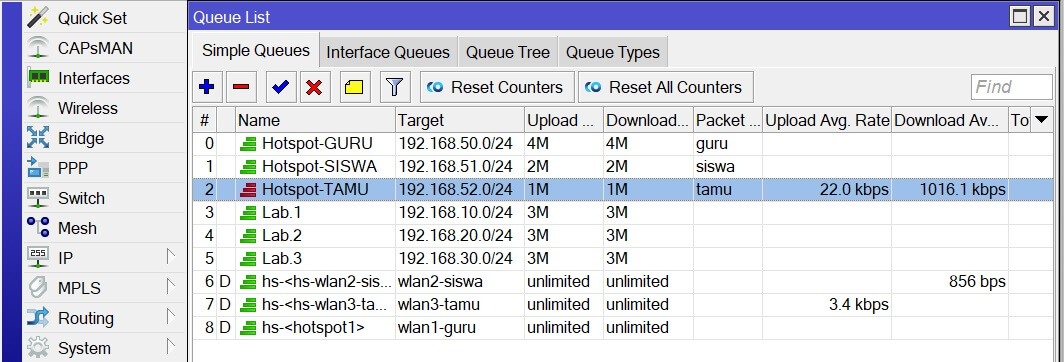
Task: Click Reset Counters button
Action: click(497, 87)
